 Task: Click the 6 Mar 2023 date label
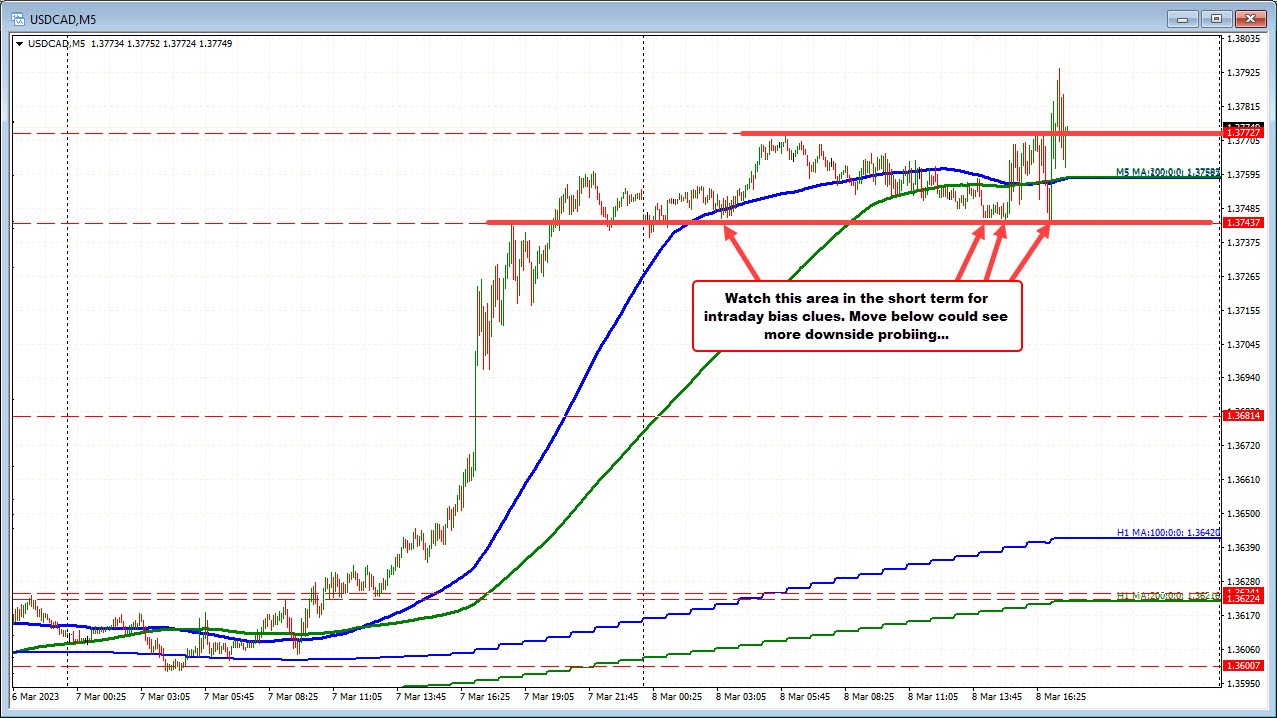tap(36, 695)
